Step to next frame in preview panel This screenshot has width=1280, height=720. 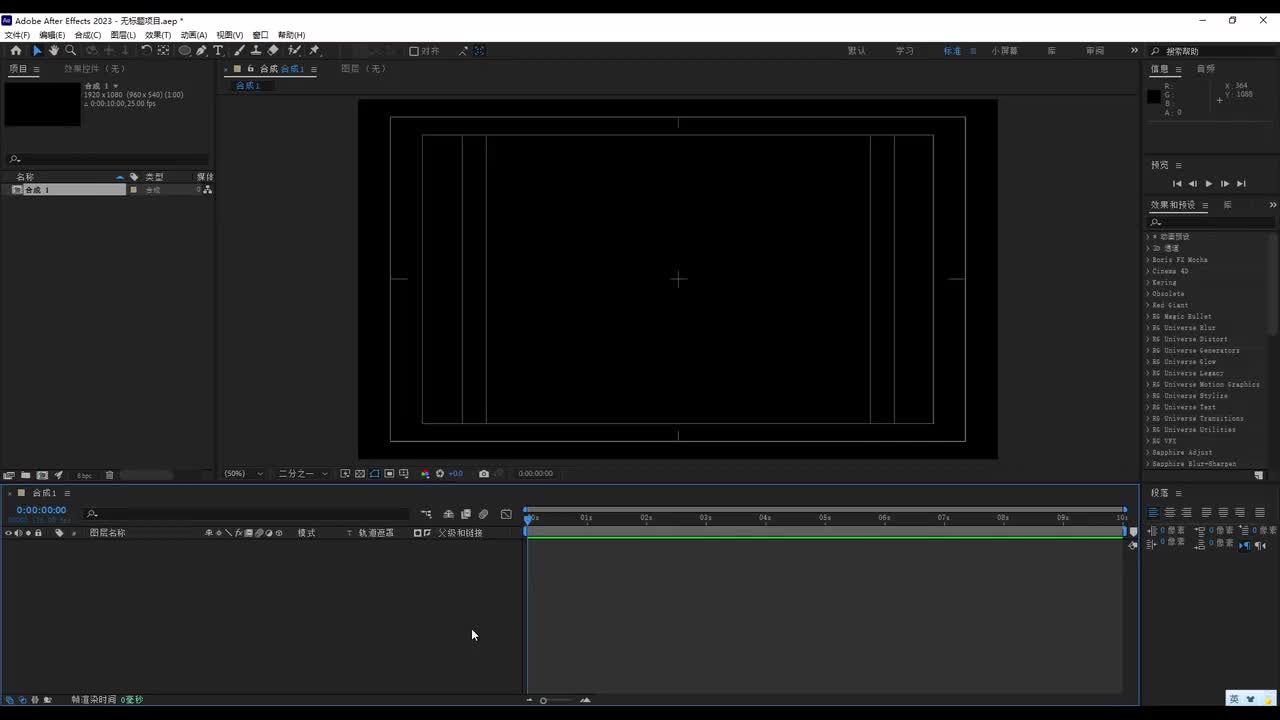[x=1225, y=184]
